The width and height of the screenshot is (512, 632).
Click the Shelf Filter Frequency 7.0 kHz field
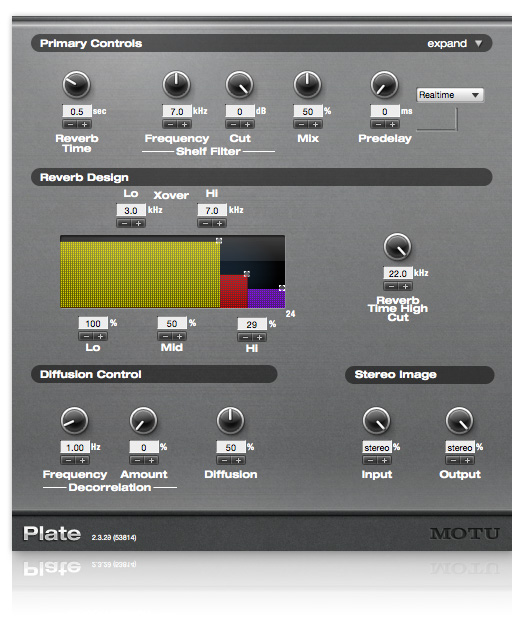(x=177, y=111)
